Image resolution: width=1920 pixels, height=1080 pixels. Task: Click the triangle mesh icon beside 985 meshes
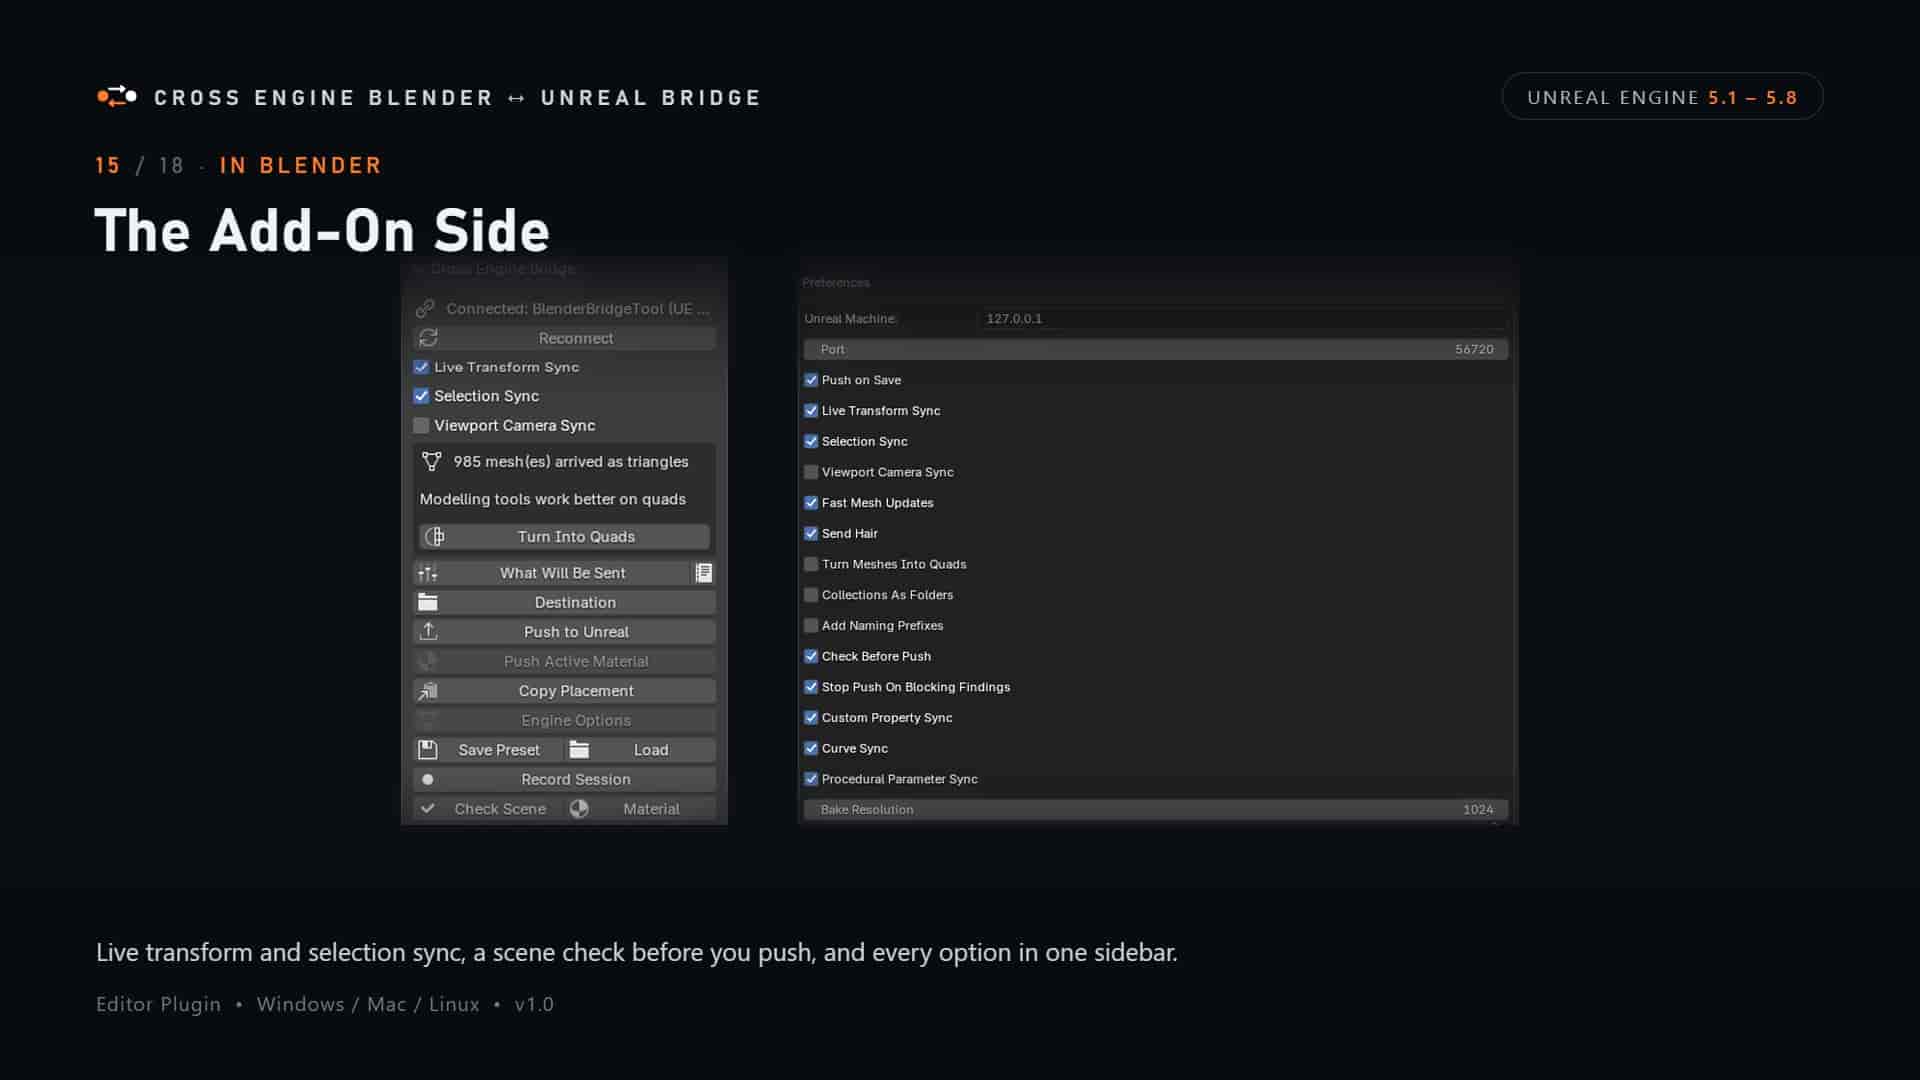click(431, 461)
